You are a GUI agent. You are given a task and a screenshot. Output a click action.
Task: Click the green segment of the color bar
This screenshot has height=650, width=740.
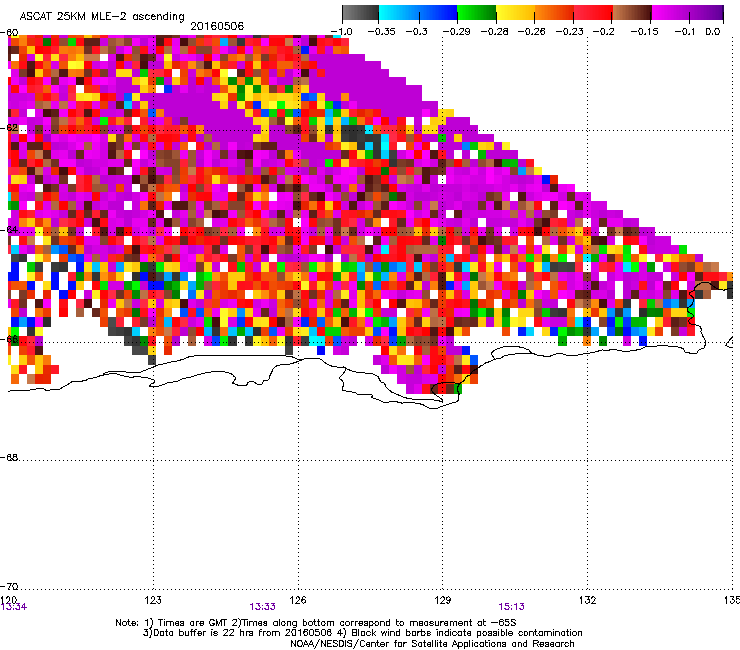pos(477,13)
